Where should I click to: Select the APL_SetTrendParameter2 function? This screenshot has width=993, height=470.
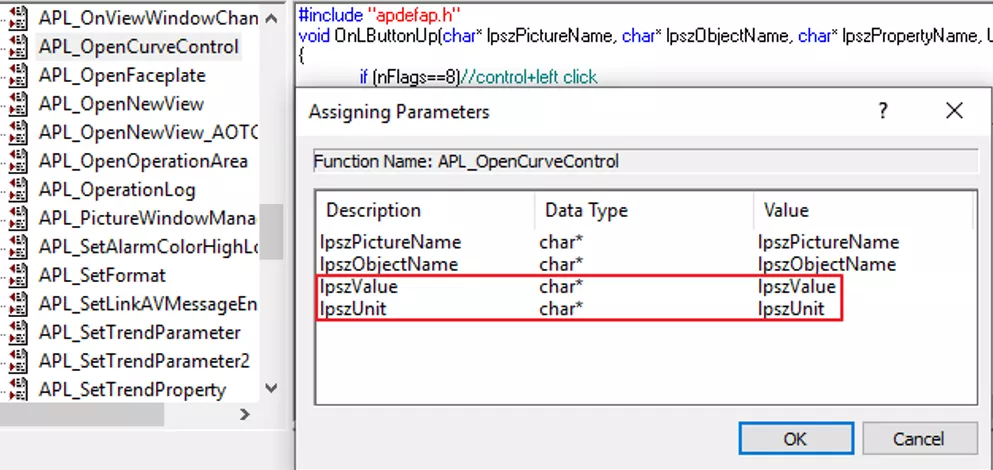tap(144, 361)
